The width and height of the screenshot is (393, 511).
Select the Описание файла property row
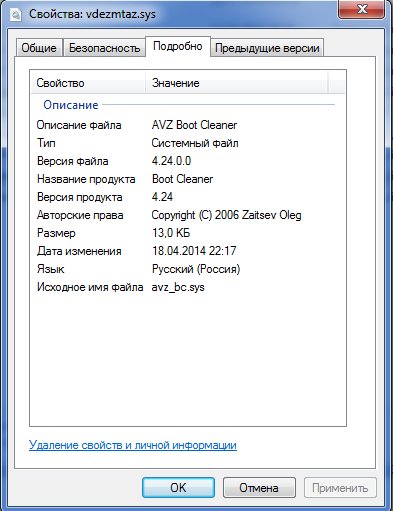click(x=188, y=125)
